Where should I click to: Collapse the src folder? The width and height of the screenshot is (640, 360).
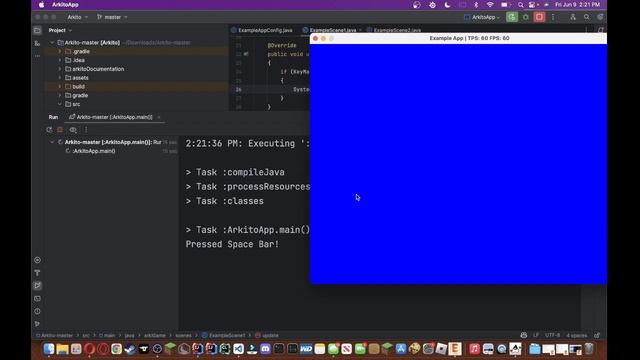click(x=60, y=104)
